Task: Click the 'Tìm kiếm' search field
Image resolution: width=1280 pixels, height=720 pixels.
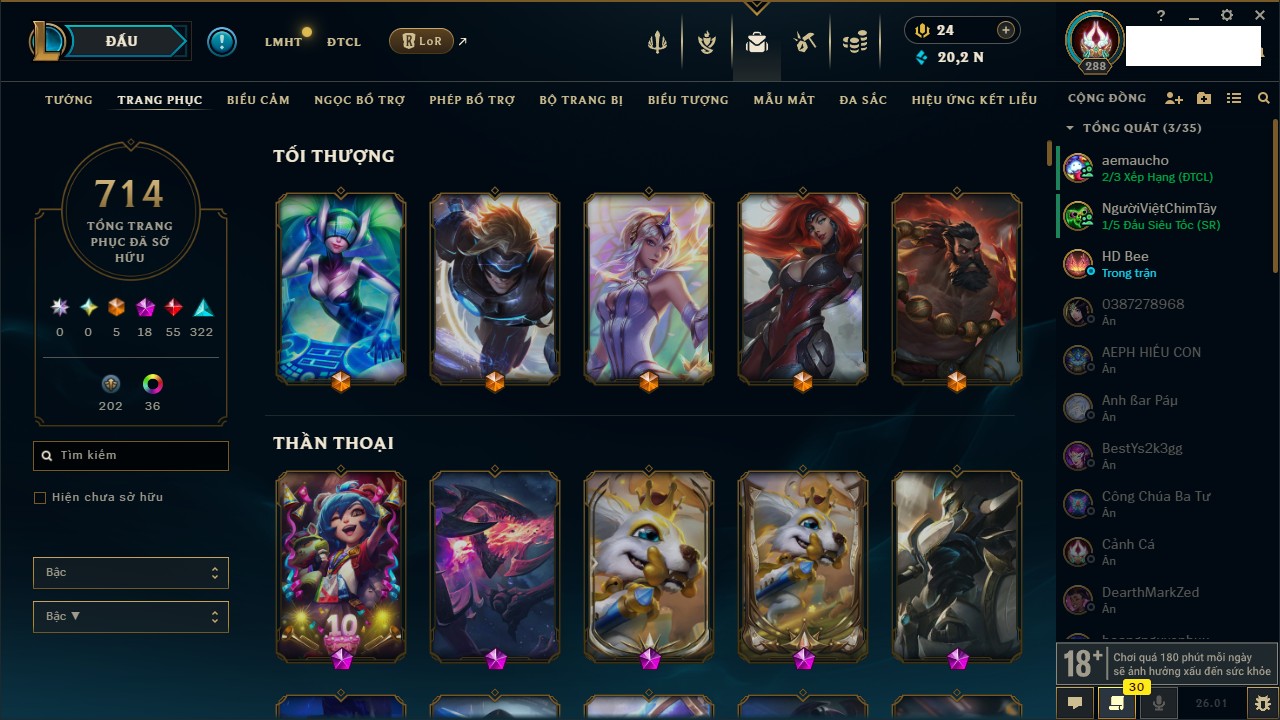Action: tap(131, 456)
